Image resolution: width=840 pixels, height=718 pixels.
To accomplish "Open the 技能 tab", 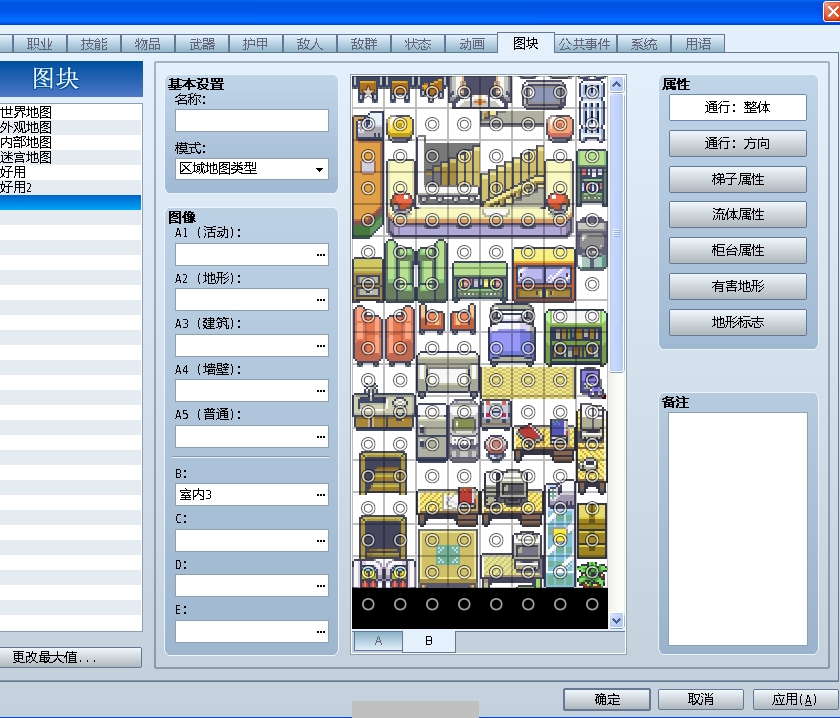I will (x=94, y=44).
